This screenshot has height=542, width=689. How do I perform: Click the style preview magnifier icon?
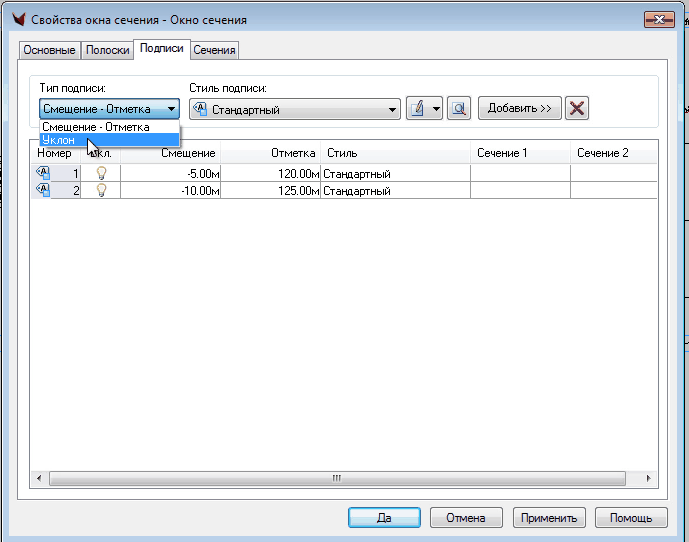click(x=459, y=109)
